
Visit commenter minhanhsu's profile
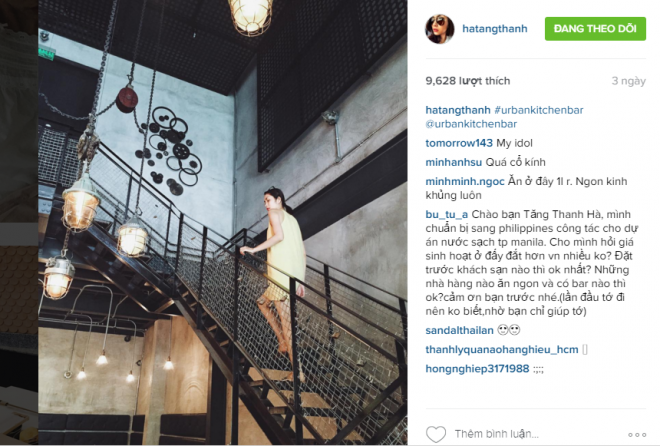point(453,162)
